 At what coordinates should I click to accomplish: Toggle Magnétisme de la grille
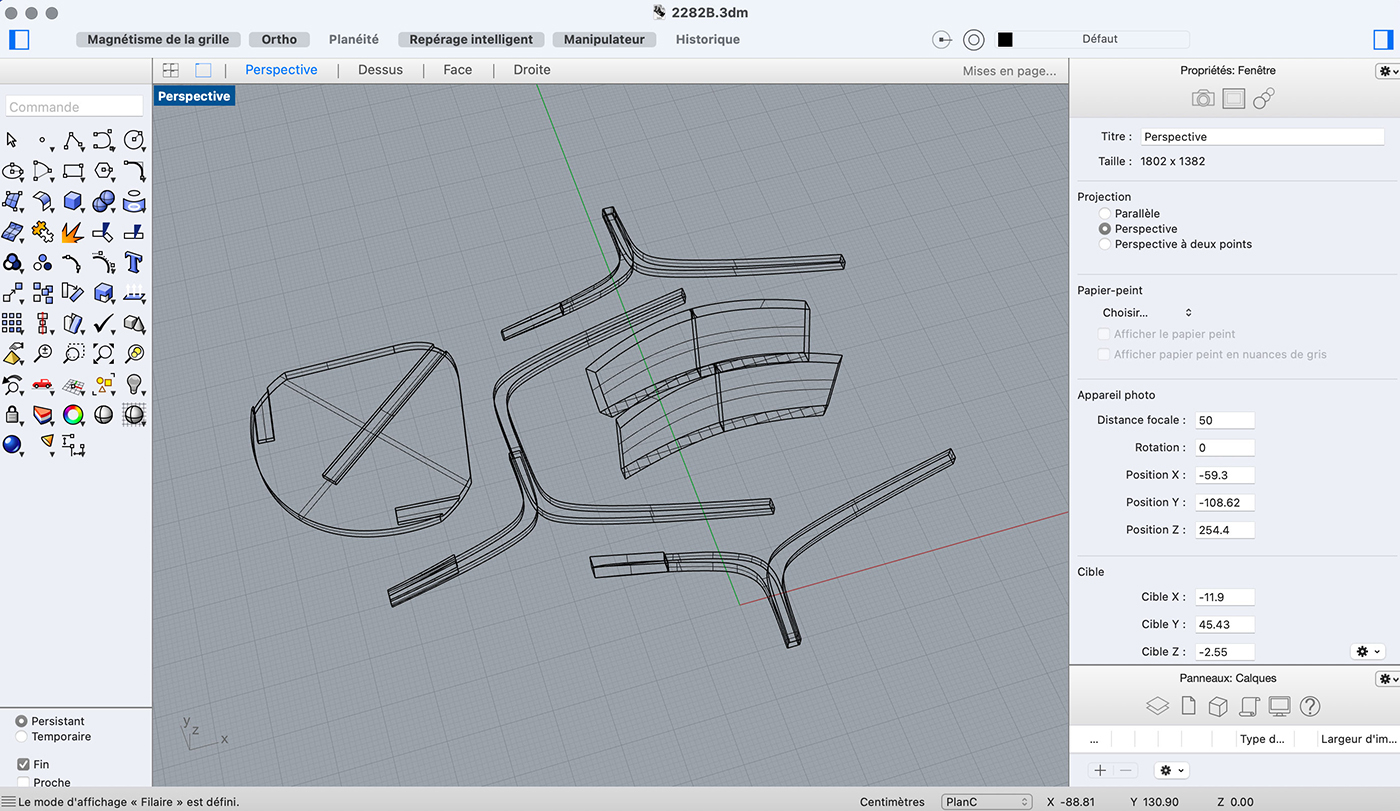(x=158, y=39)
